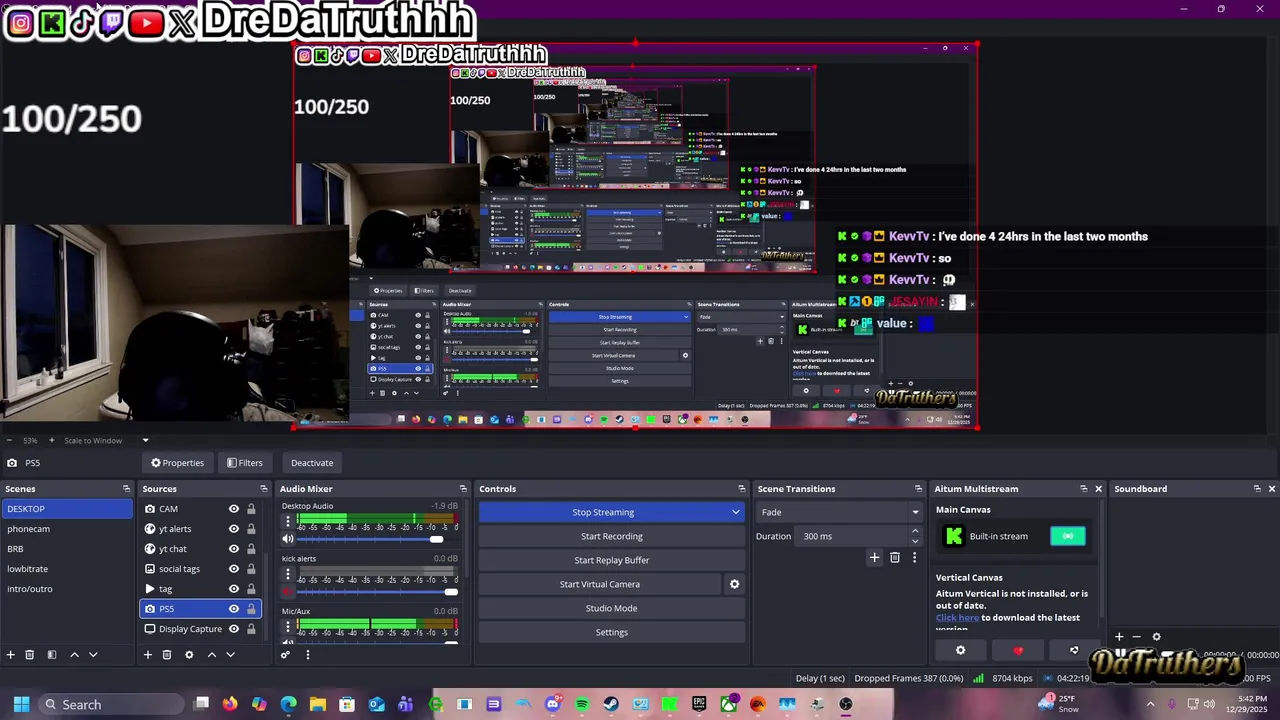1280x720 pixels.
Task: Unlock the PS5 source lock
Action: click(x=251, y=609)
